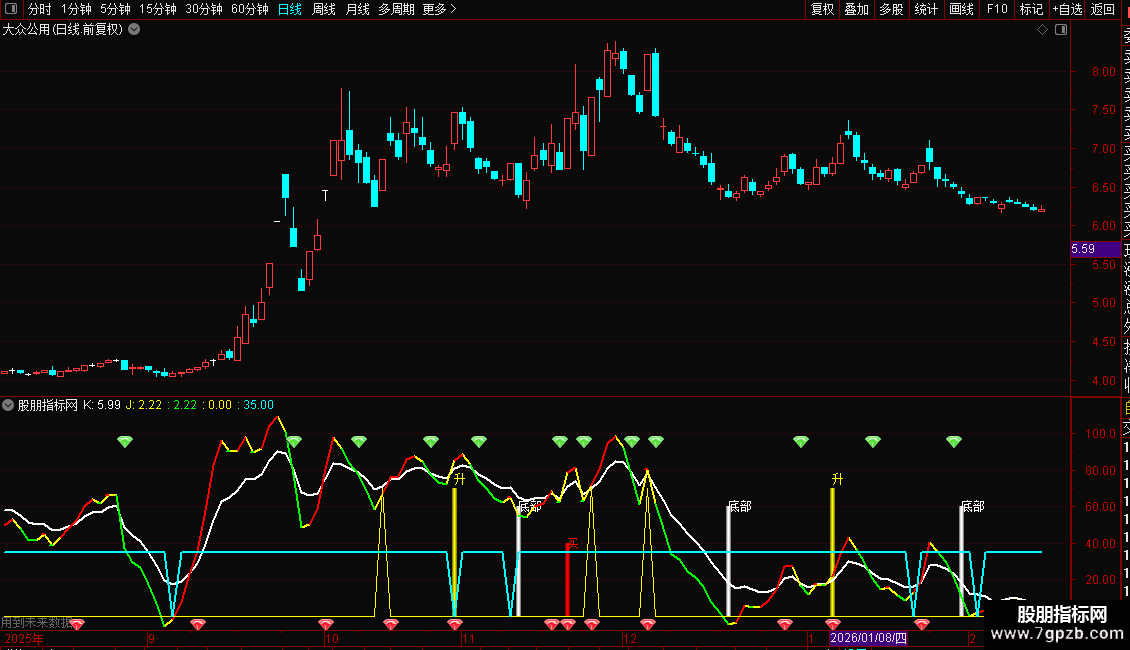Switch to the 周线 weekly tab
The width and height of the screenshot is (1130, 650).
click(324, 10)
